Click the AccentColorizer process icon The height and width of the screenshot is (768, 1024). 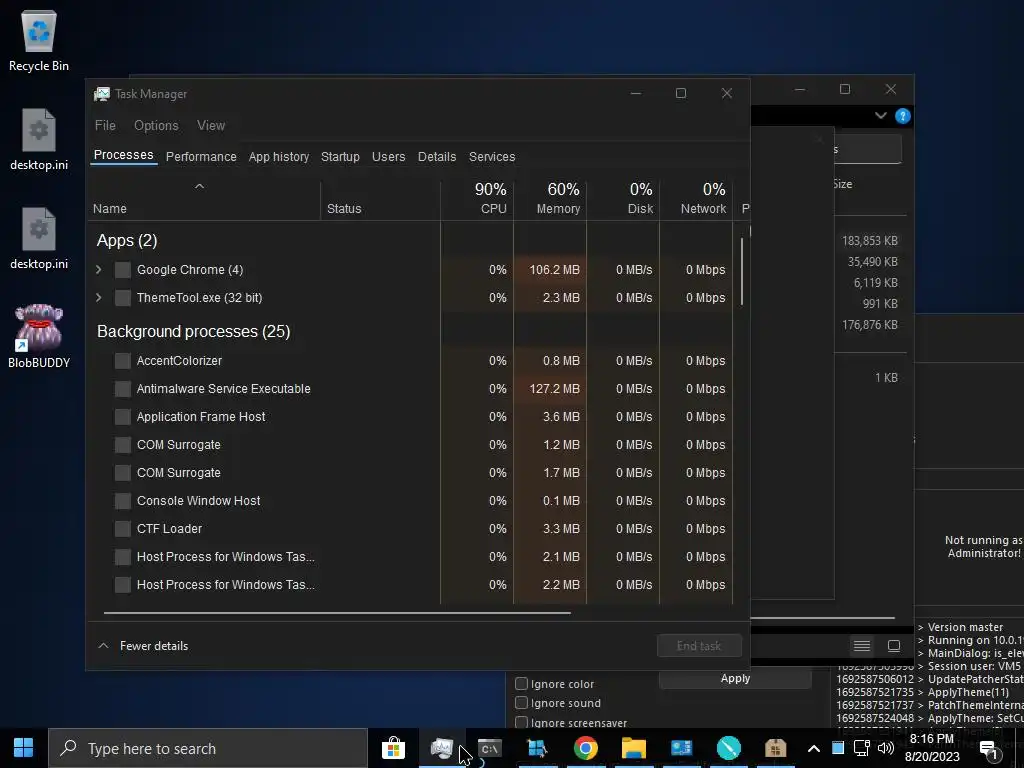(123, 360)
